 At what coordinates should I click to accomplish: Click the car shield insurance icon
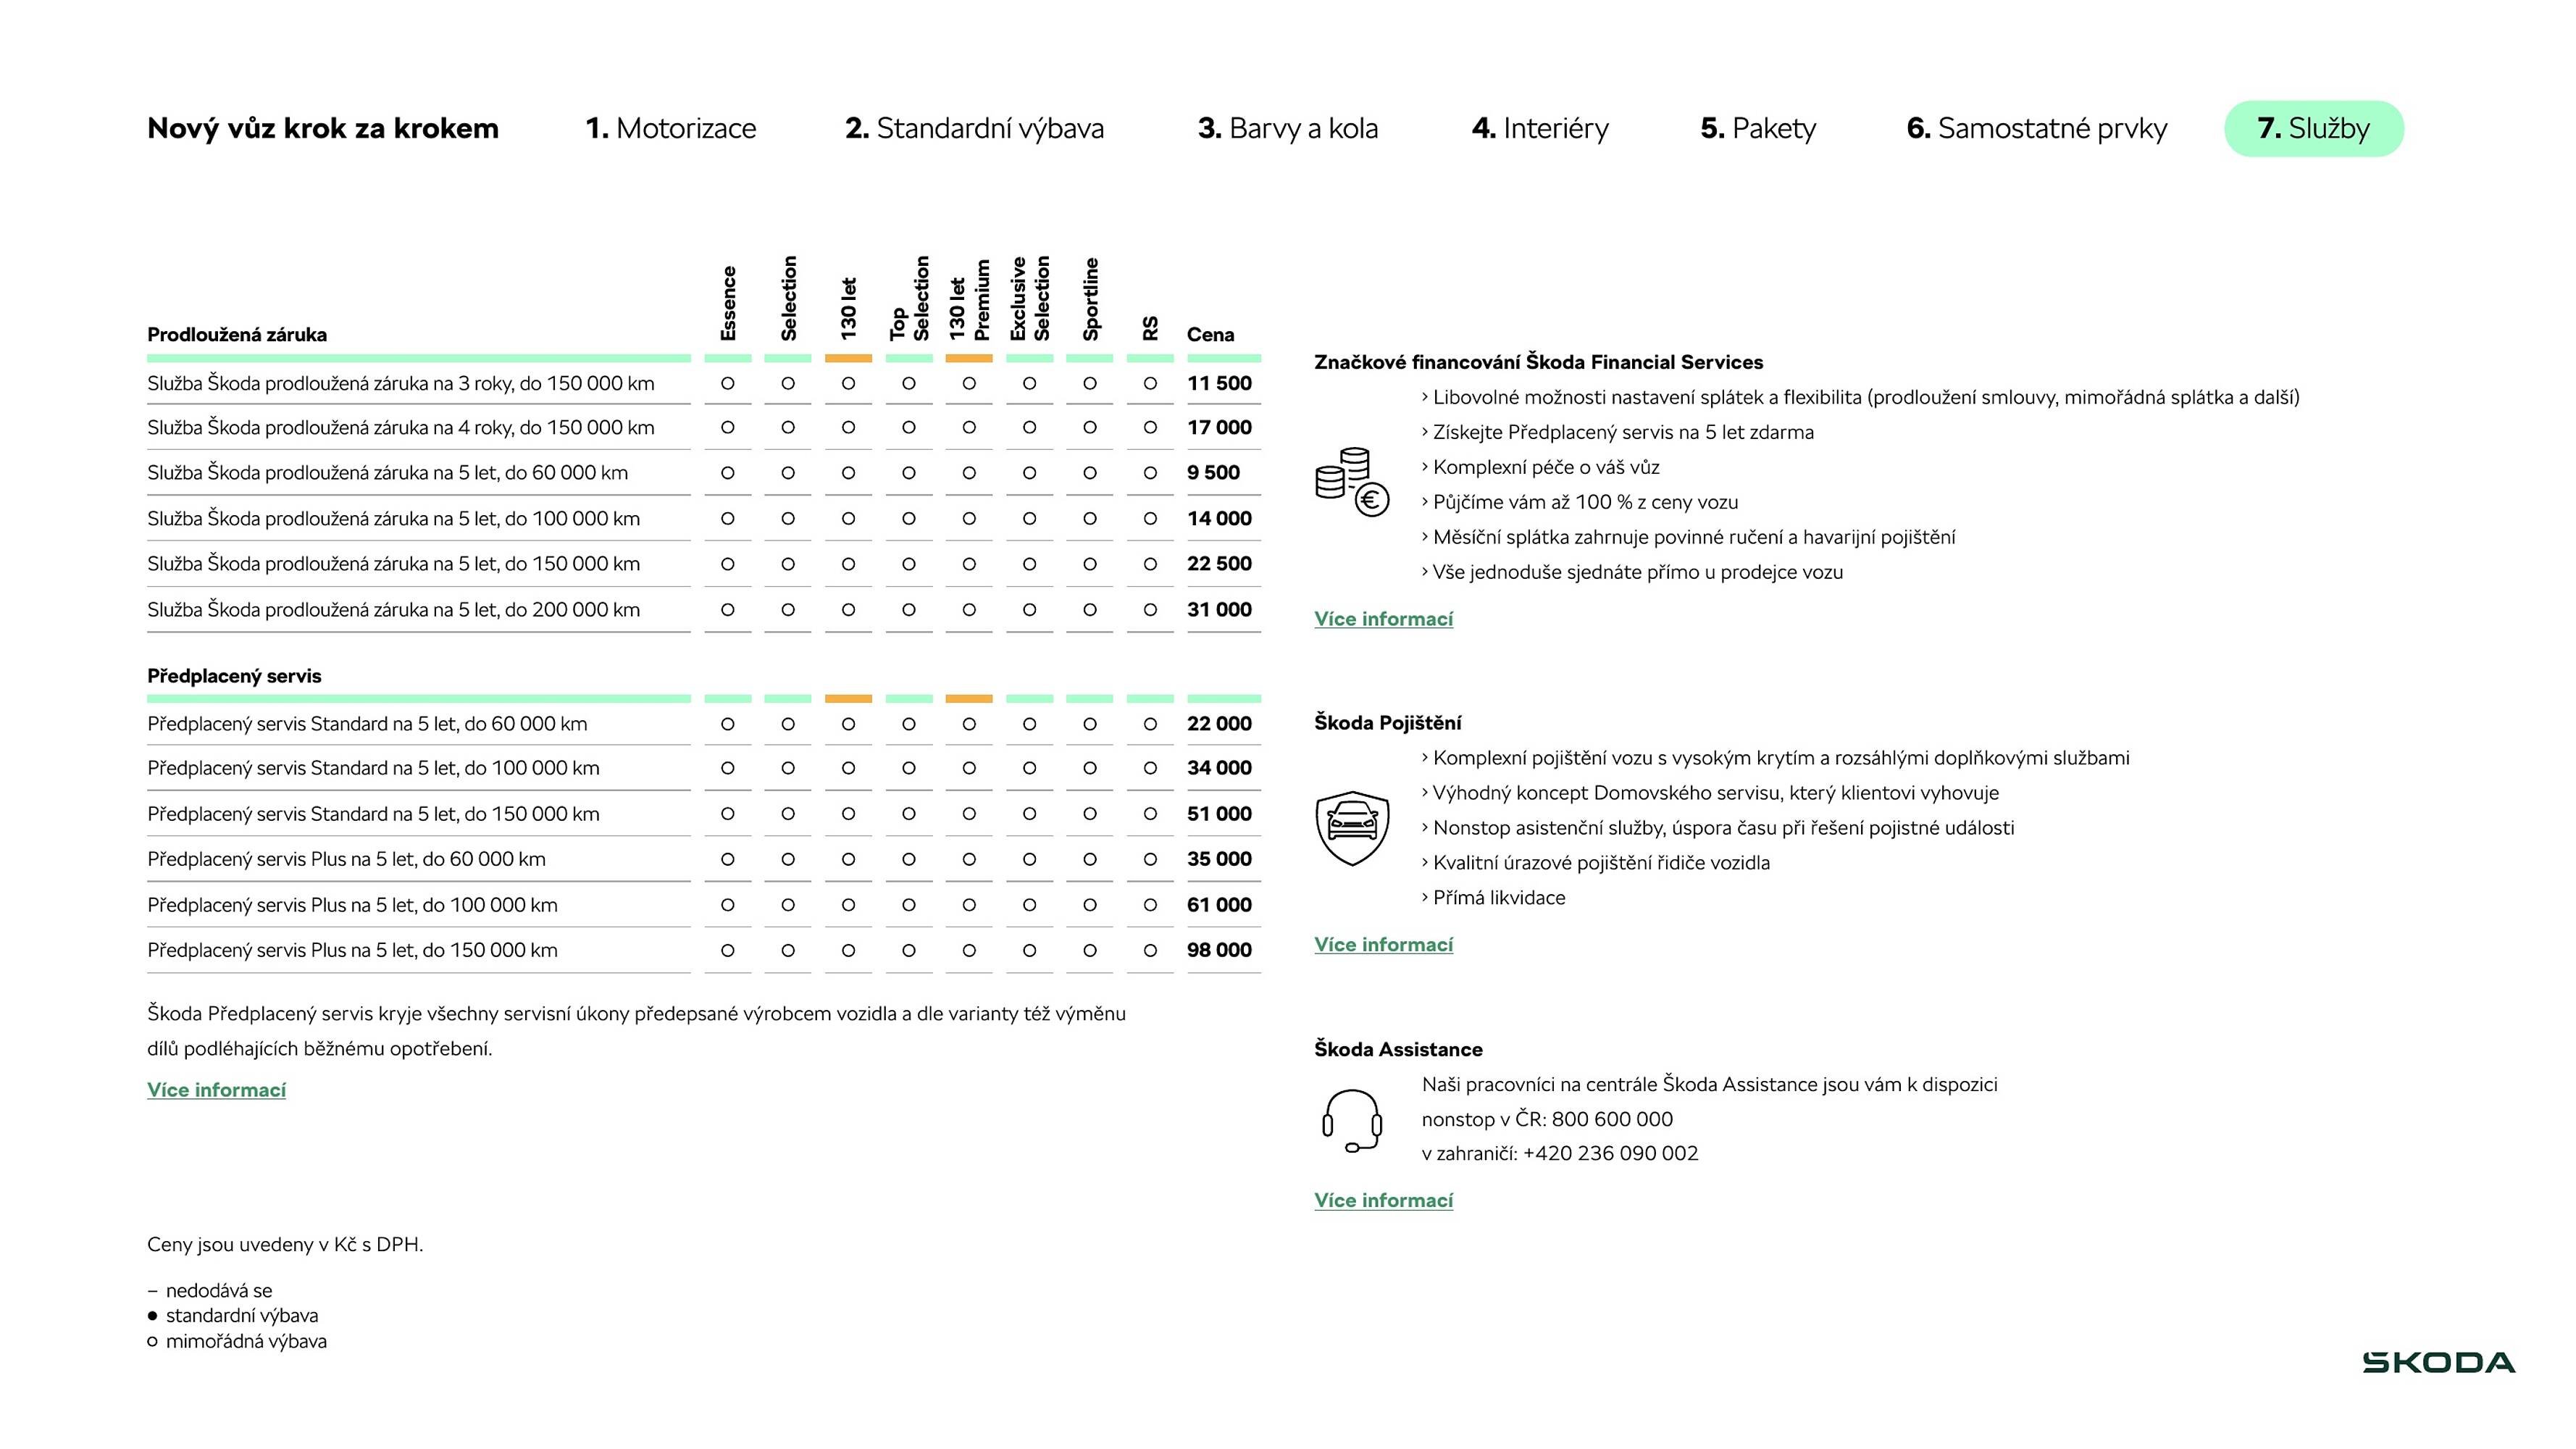[x=1352, y=827]
